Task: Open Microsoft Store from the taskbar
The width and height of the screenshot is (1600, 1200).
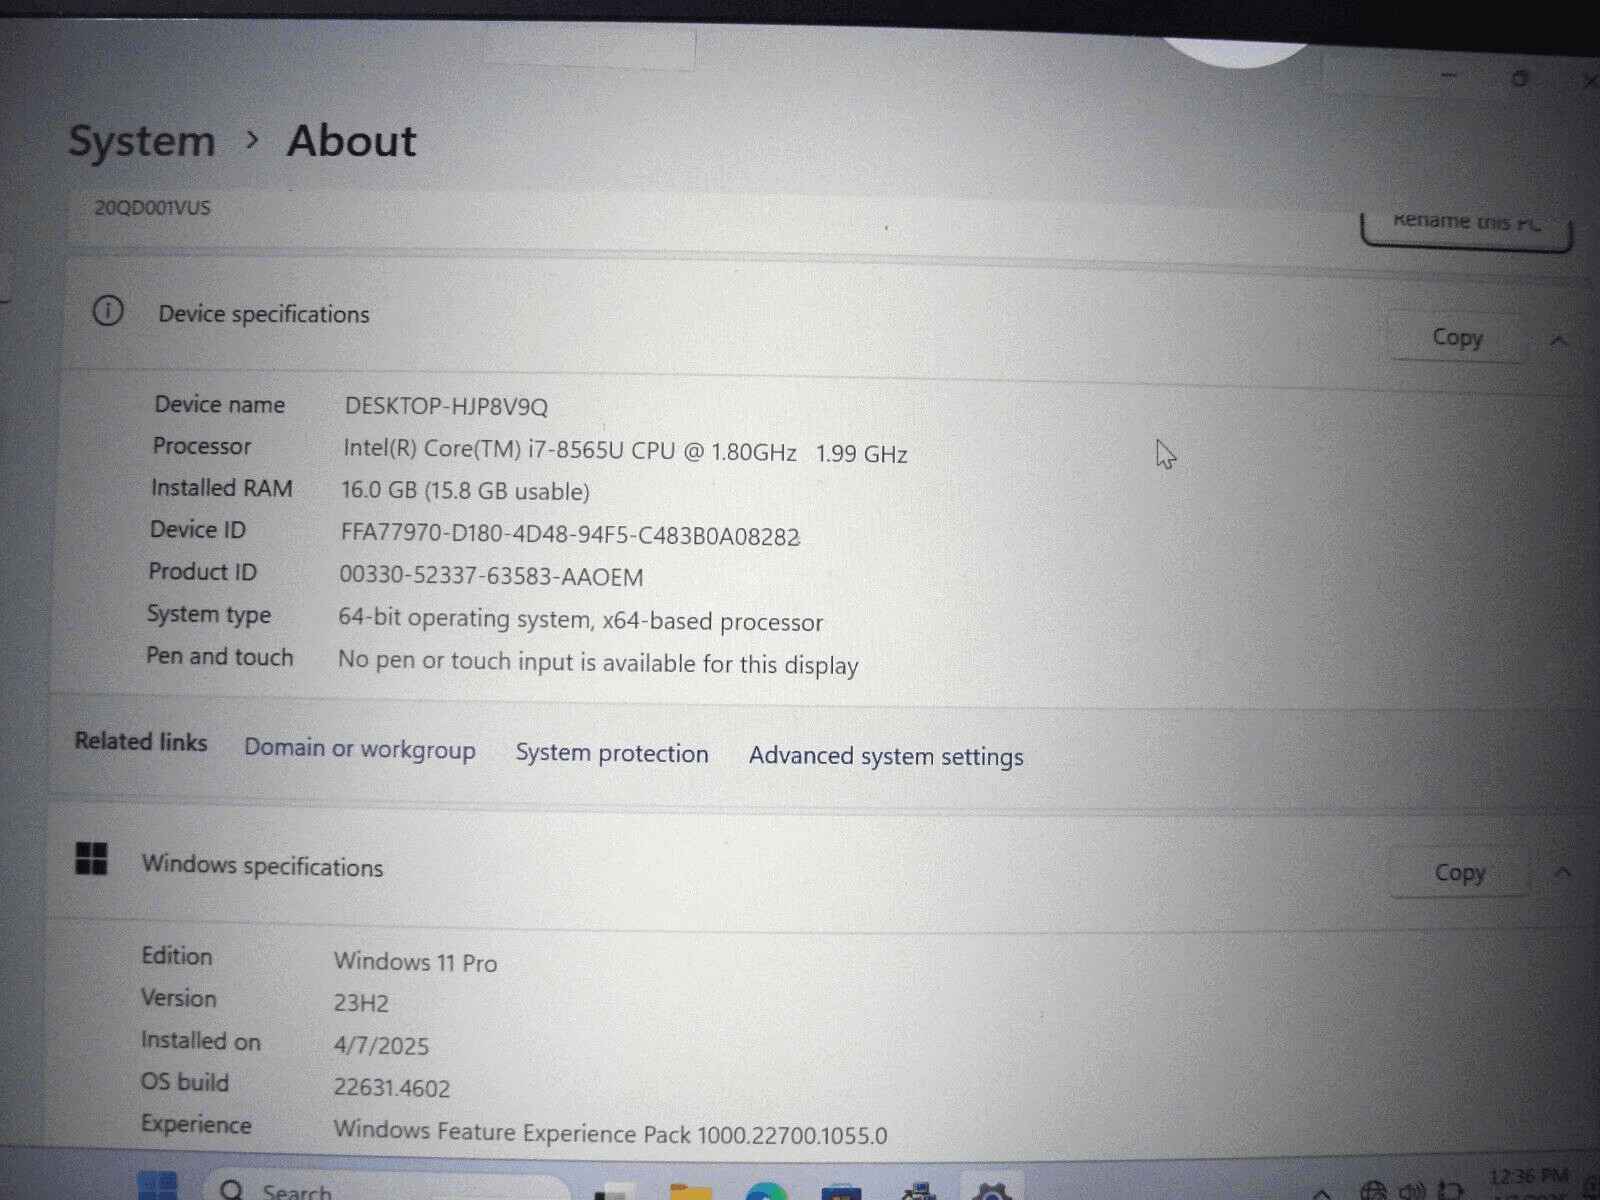Action: click(841, 1192)
